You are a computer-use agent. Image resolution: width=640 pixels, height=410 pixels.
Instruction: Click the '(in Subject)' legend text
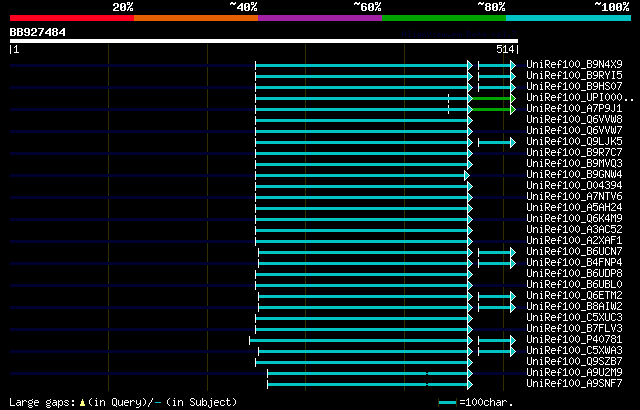pyautogui.click(x=201, y=402)
